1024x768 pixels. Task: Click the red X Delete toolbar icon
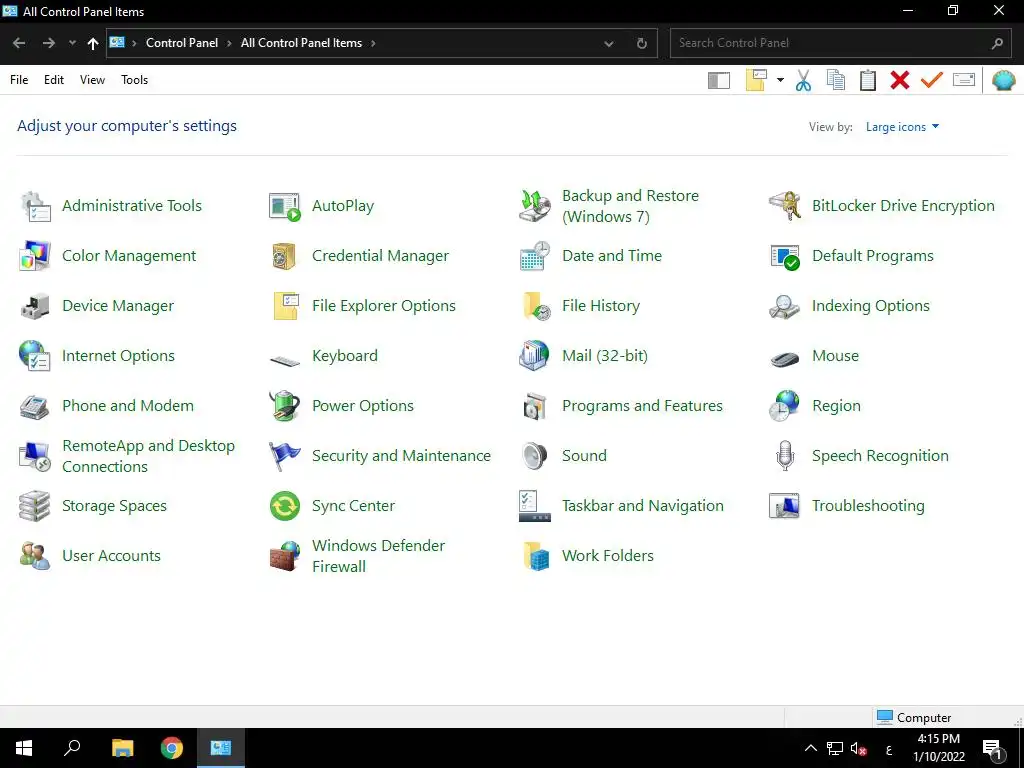[x=900, y=80]
